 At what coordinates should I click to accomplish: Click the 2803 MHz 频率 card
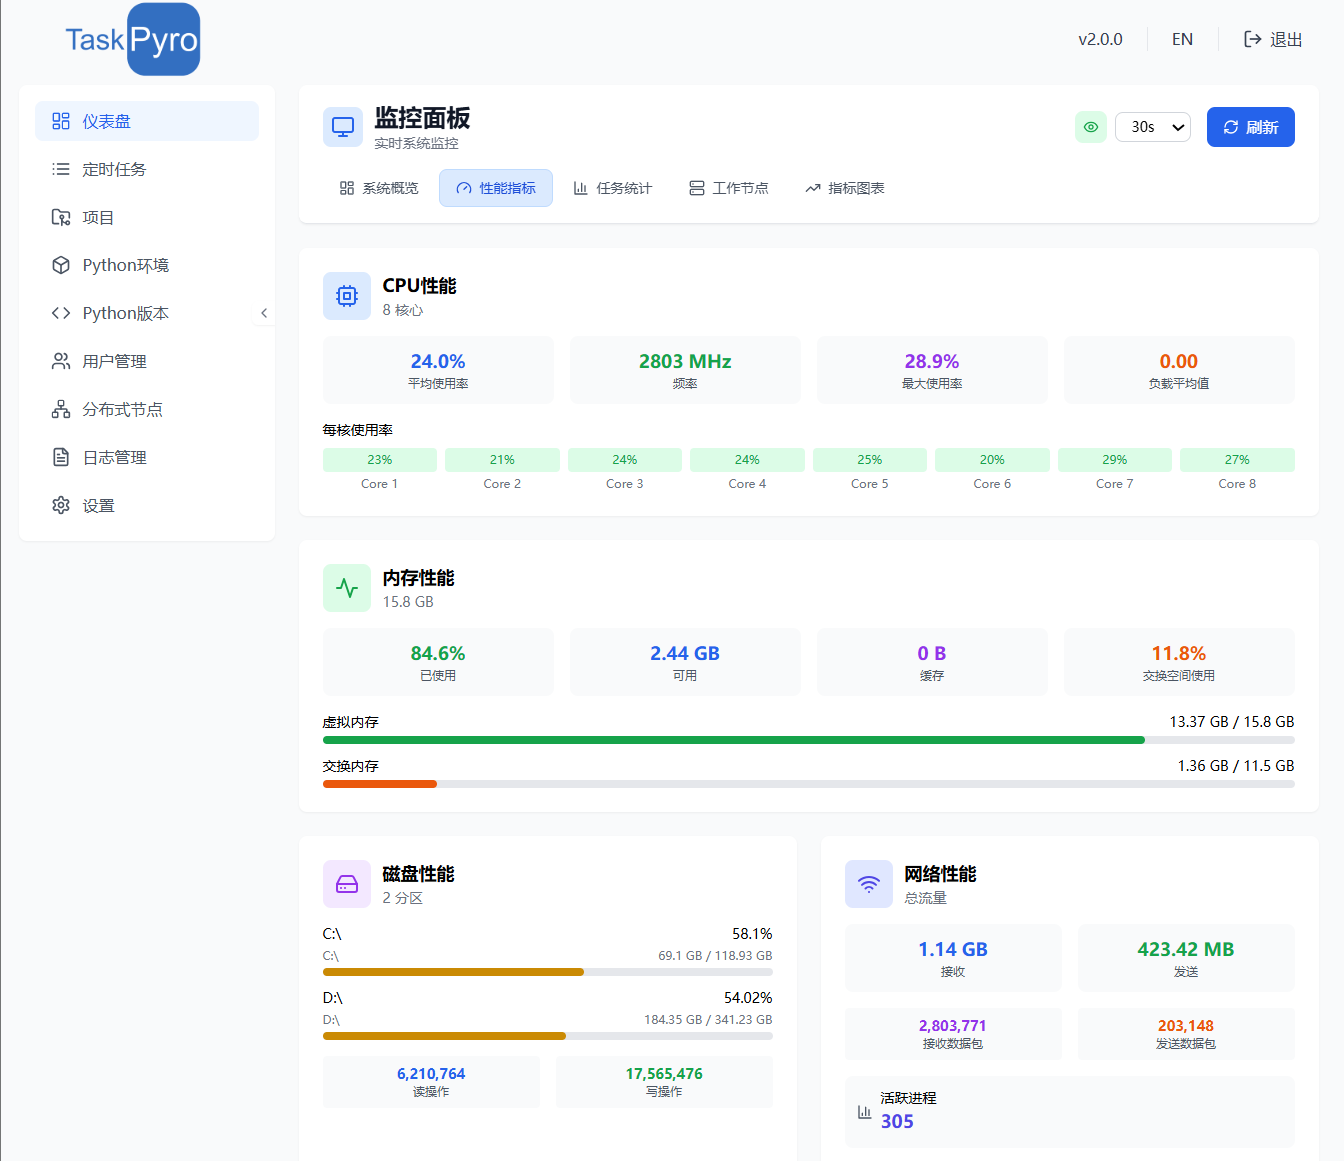click(685, 370)
